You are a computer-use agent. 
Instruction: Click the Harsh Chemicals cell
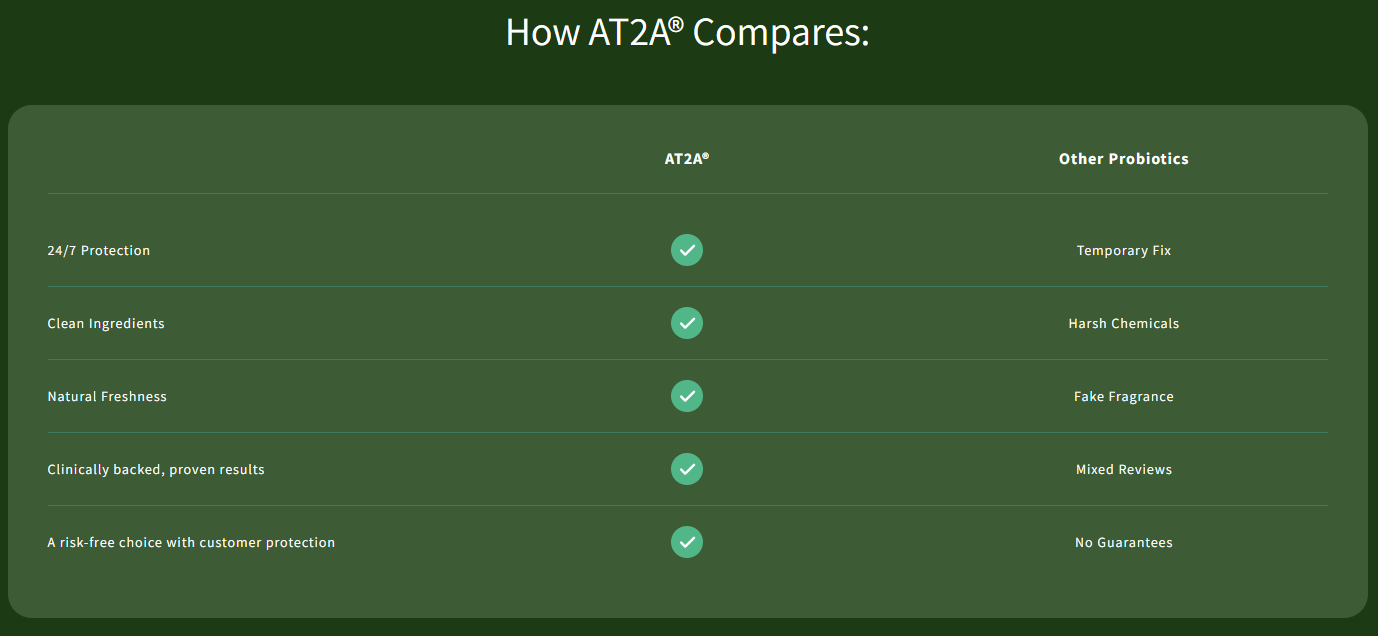tap(1123, 324)
